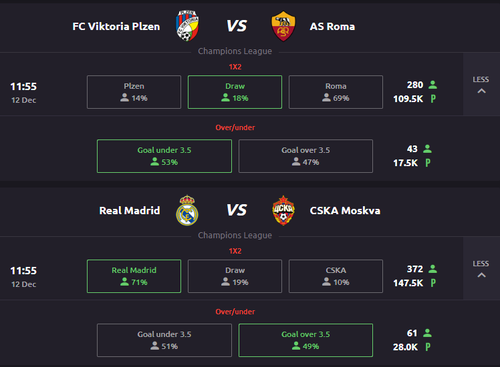This screenshot has height=367, width=500.
Task: Click green user icon beside 43 count
Action: 427,149
